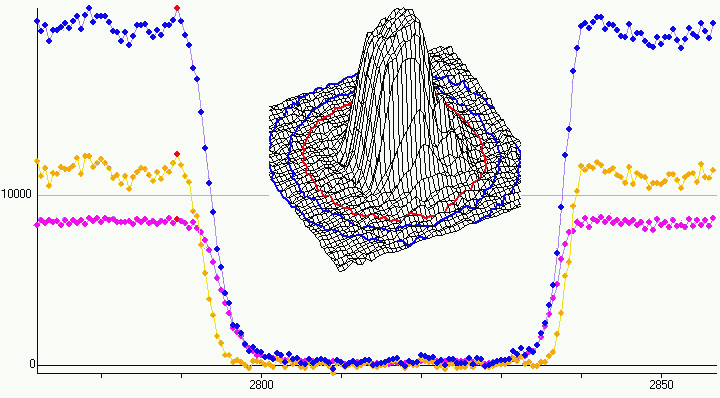Click the 2800 x-axis label
The height and width of the screenshot is (398, 720).
[261, 384]
